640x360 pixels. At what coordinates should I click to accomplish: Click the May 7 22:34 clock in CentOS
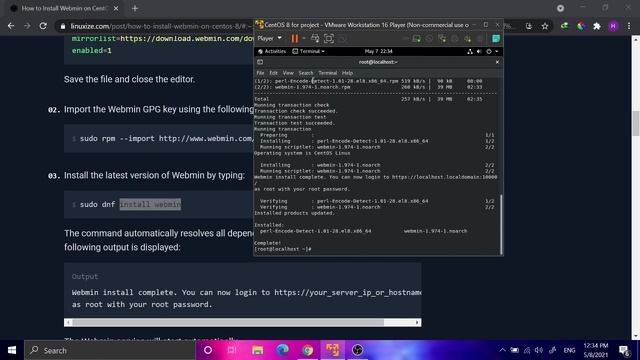(378, 51)
